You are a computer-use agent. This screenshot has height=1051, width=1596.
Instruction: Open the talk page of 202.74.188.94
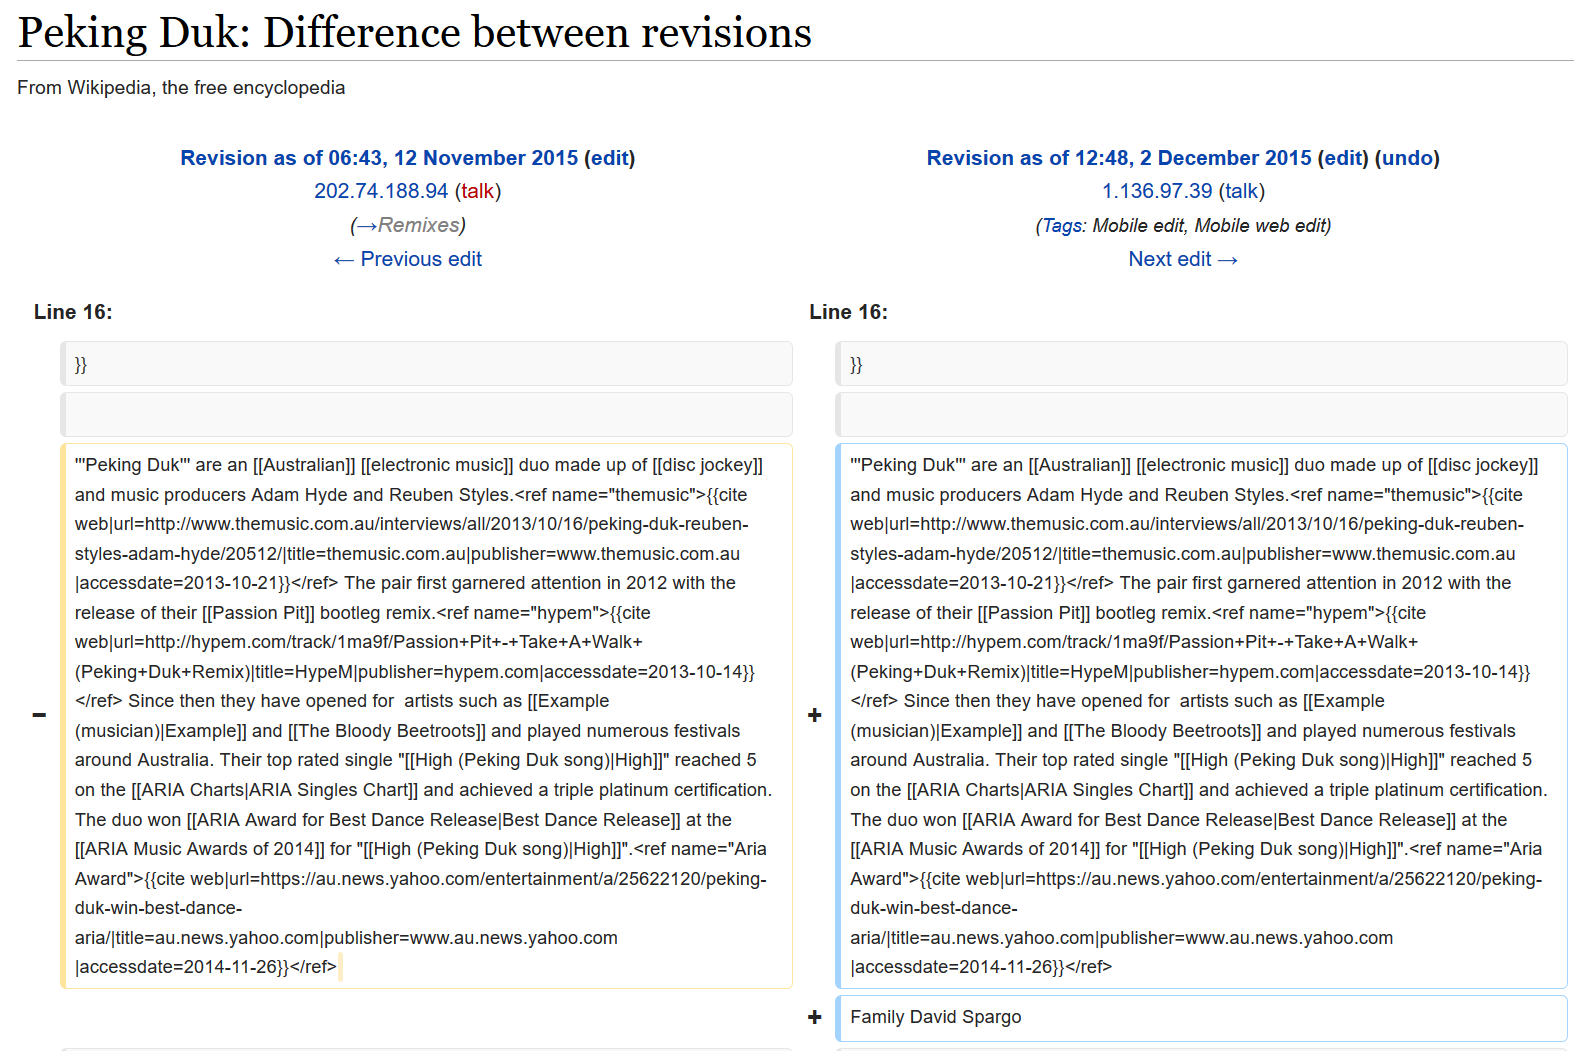coord(478,191)
